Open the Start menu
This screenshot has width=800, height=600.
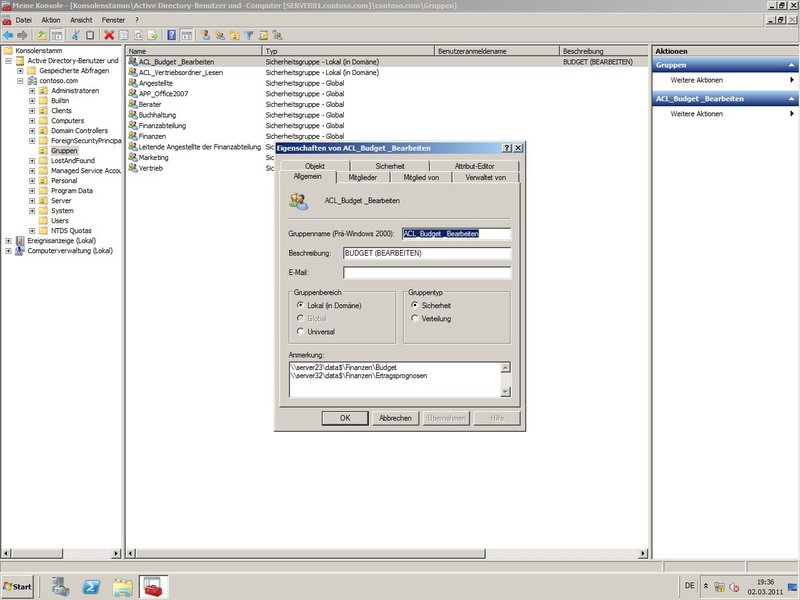[17, 587]
